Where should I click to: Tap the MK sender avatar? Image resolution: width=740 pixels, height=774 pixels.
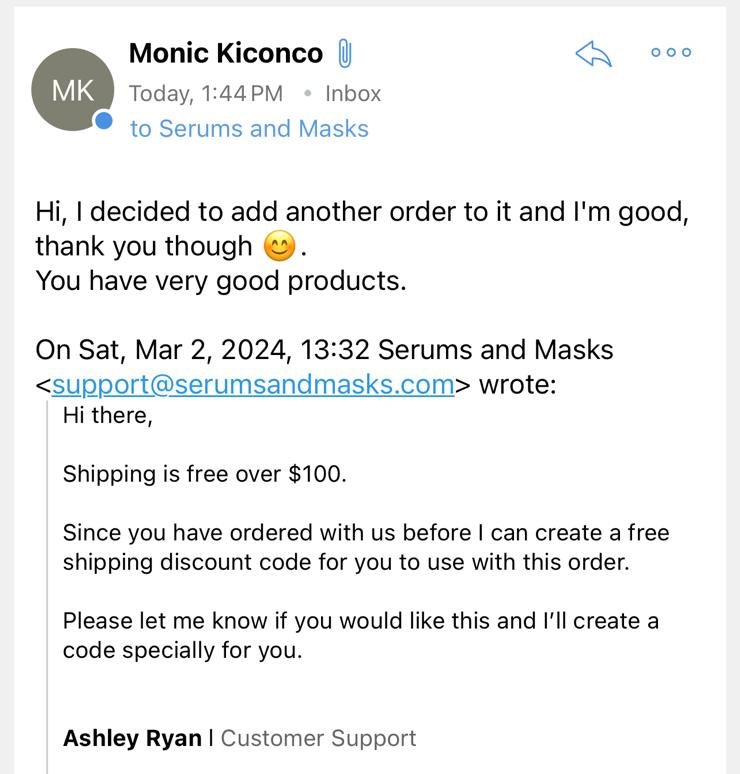coord(73,89)
